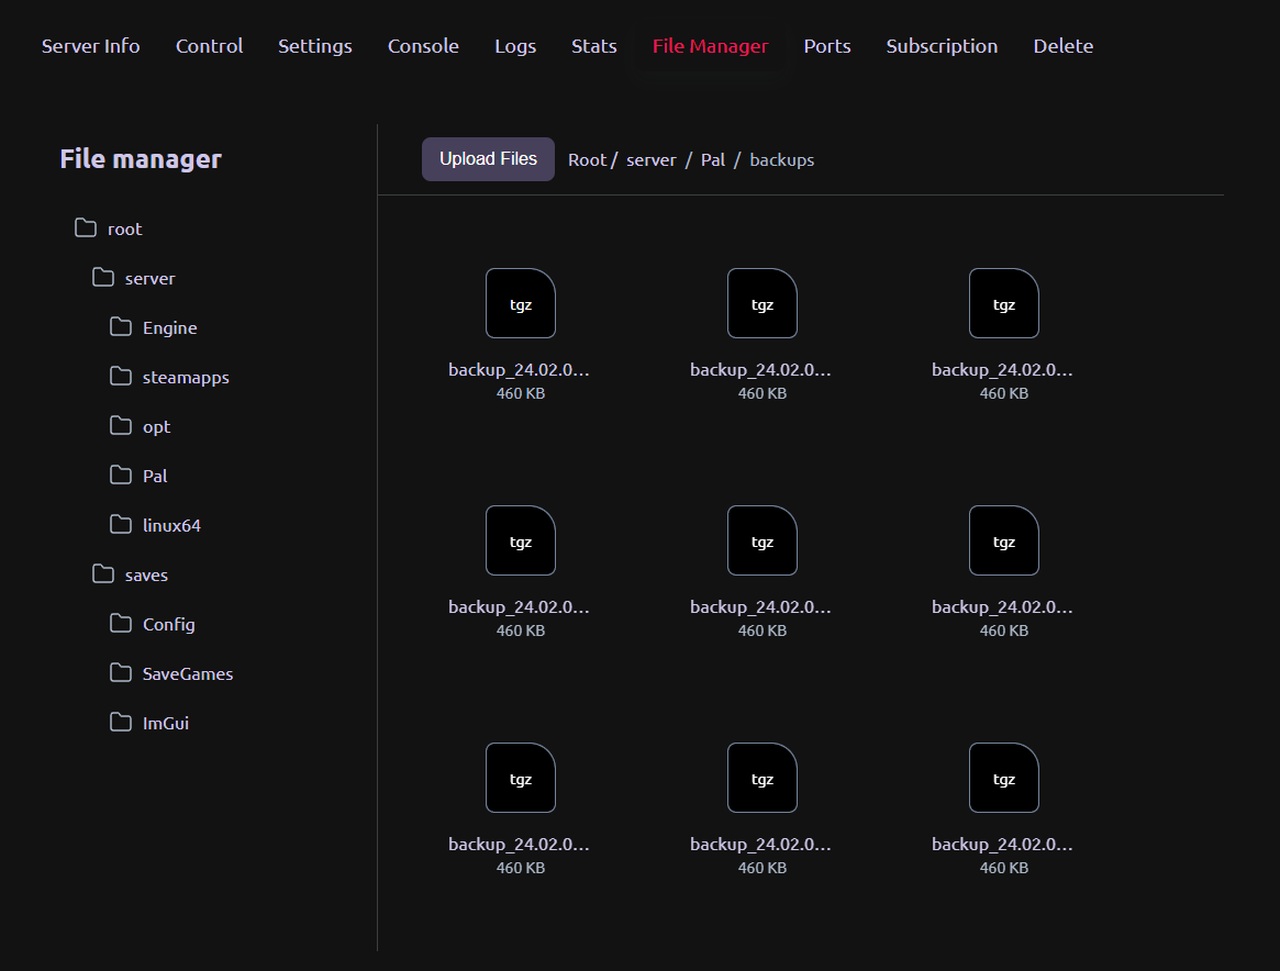
Task: Show the Stats tab
Action: click(x=594, y=46)
